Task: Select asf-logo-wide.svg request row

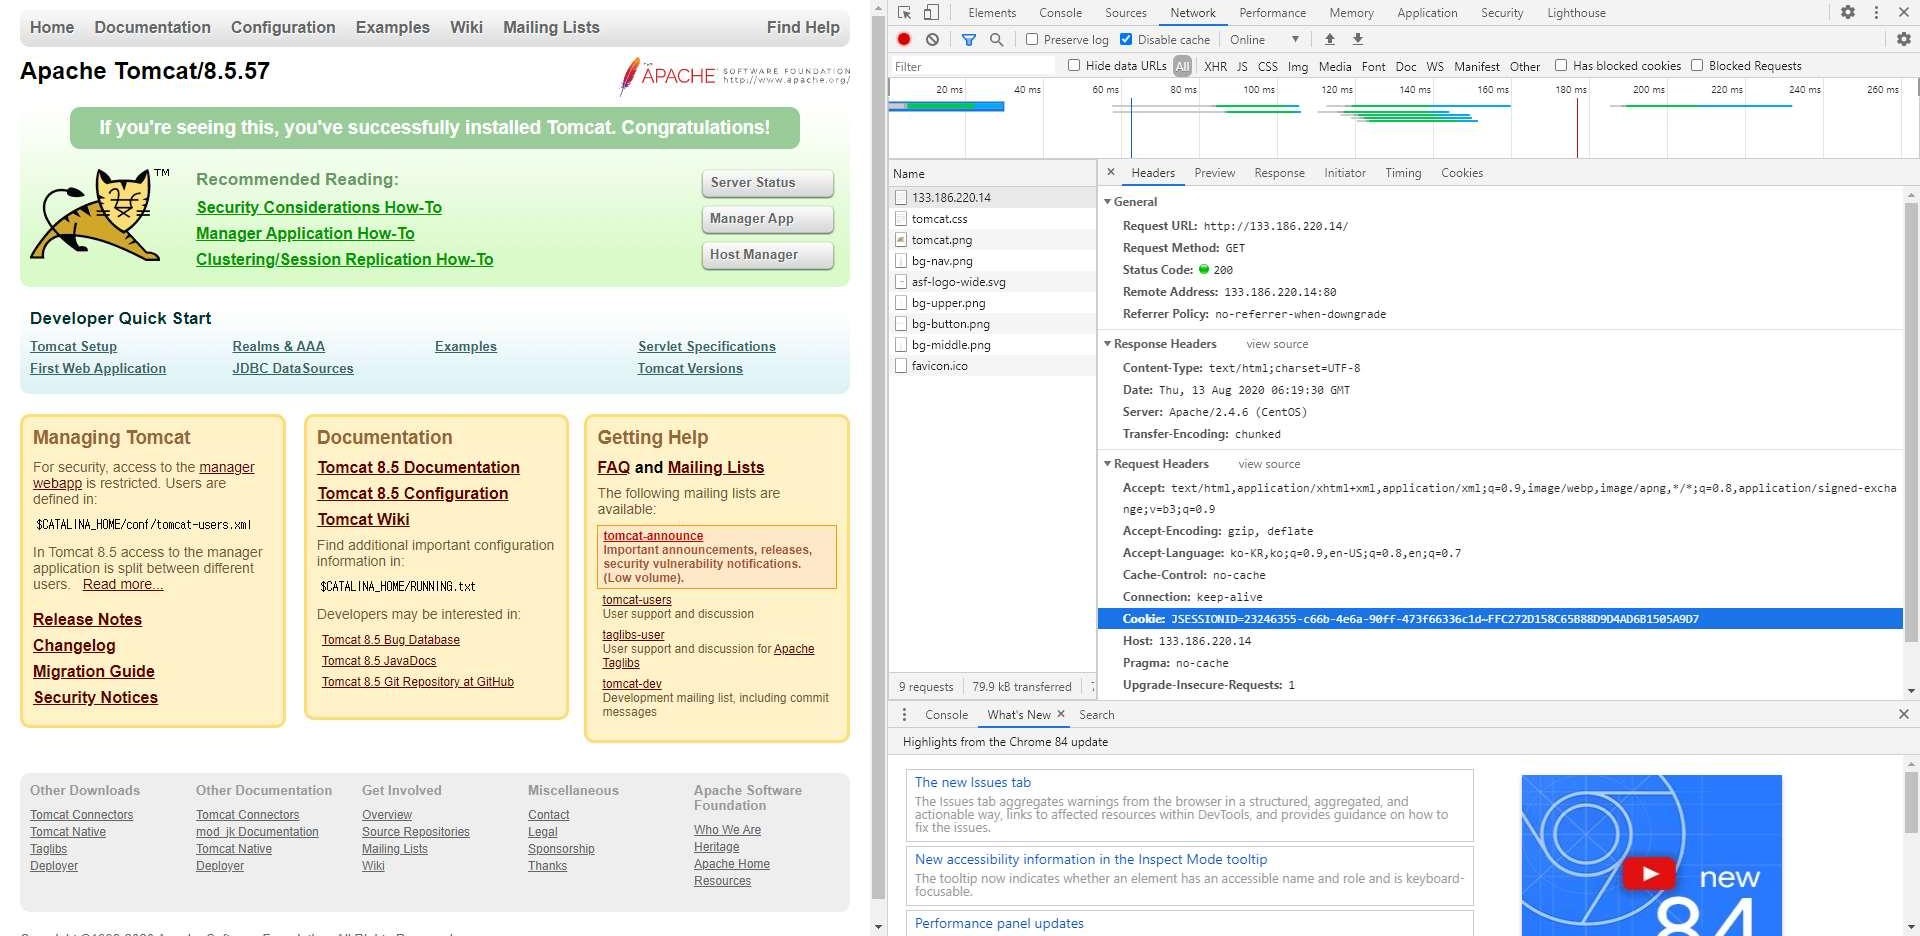Action: click(992, 282)
